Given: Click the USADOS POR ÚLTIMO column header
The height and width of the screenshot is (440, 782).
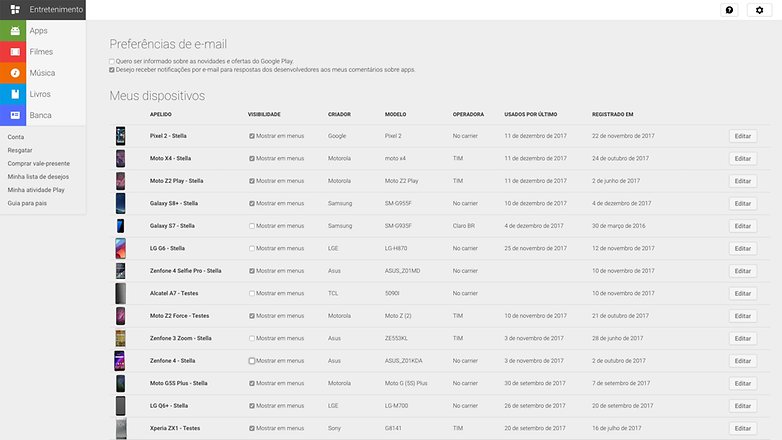Looking at the screenshot, I should click(x=531, y=114).
